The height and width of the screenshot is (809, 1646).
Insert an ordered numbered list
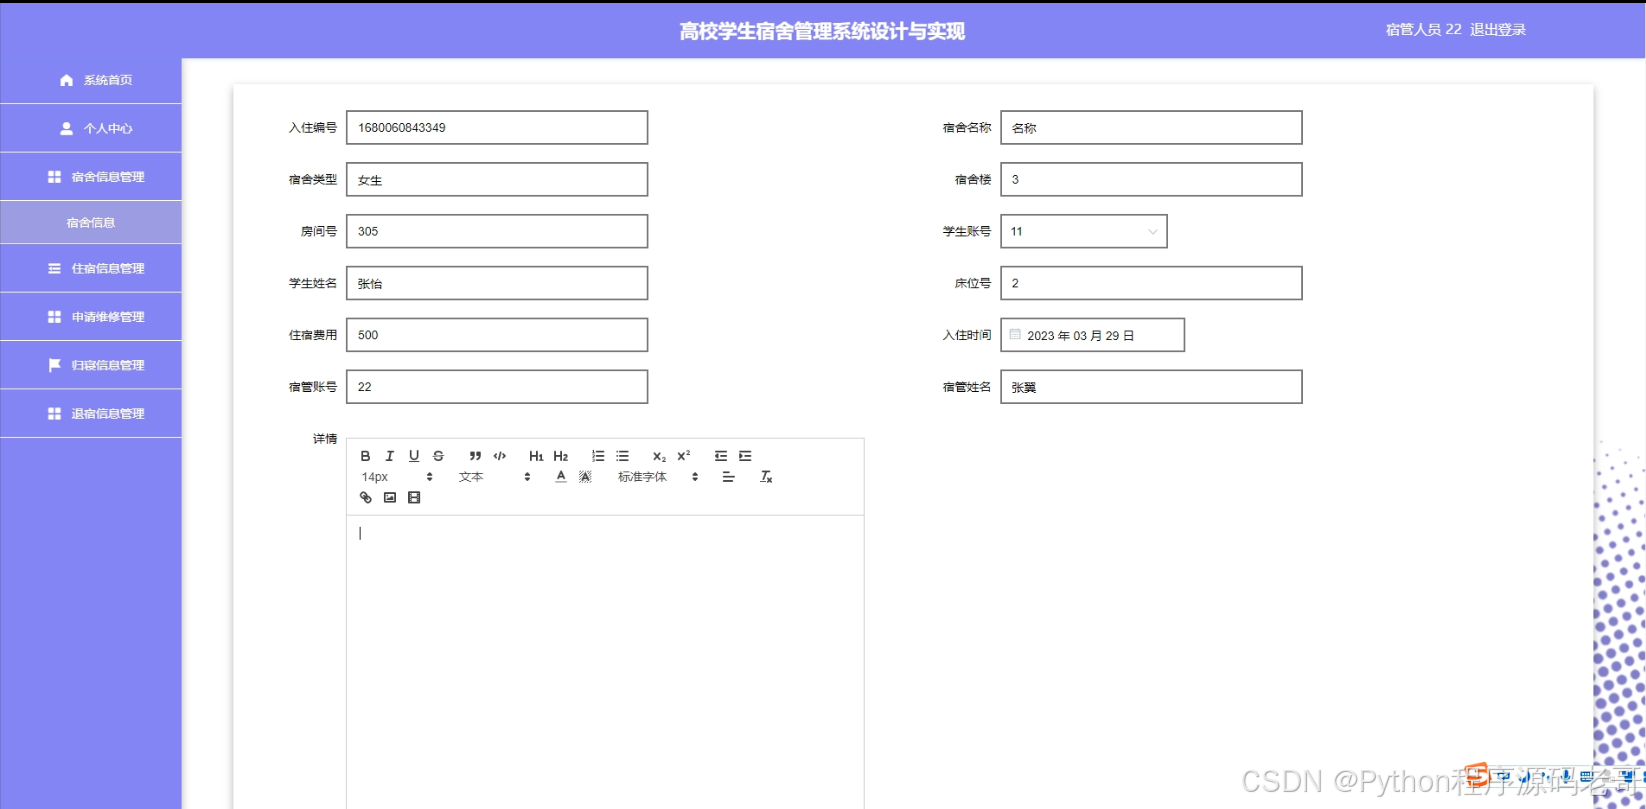[598, 456]
